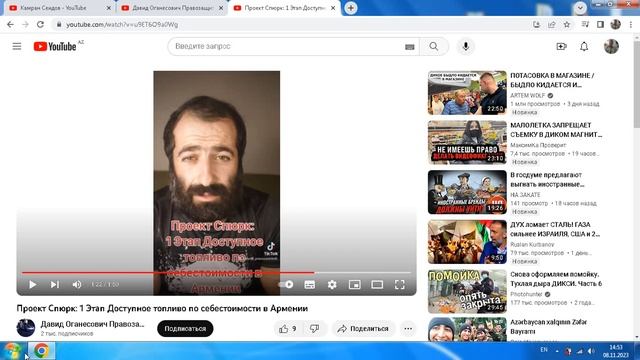Screen dimensions: 640x360
Task: Start voice search with microphone
Action: coord(466,47)
